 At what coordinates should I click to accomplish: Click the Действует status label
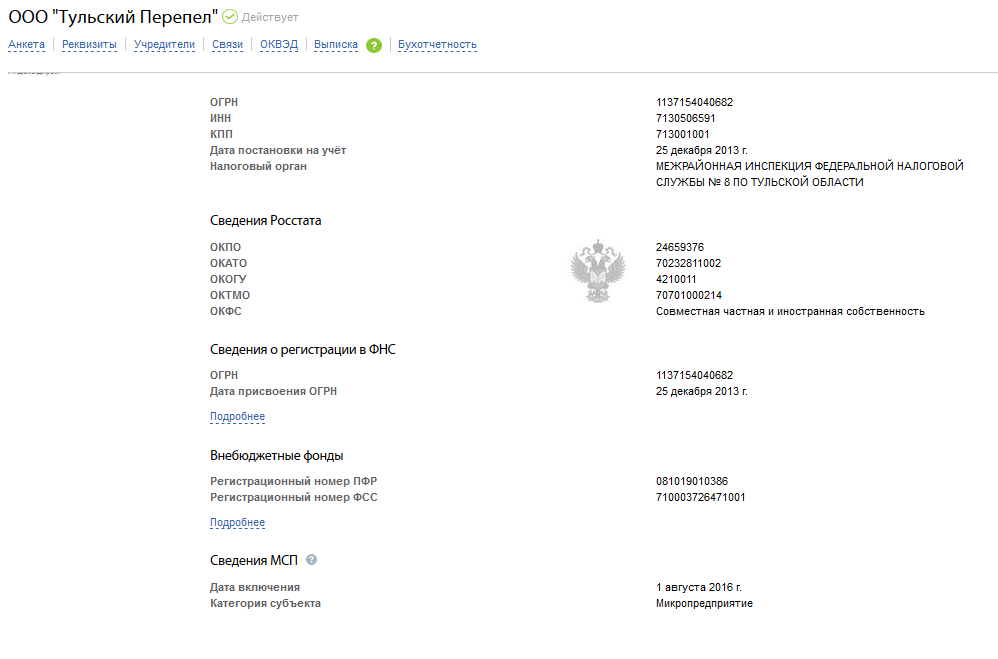[270, 18]
